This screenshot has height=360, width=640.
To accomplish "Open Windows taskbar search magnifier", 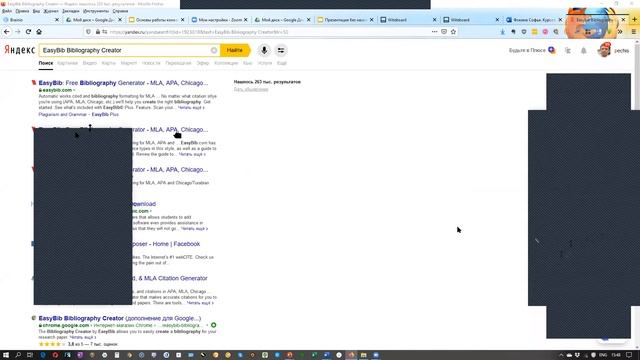I will [18, 355].
